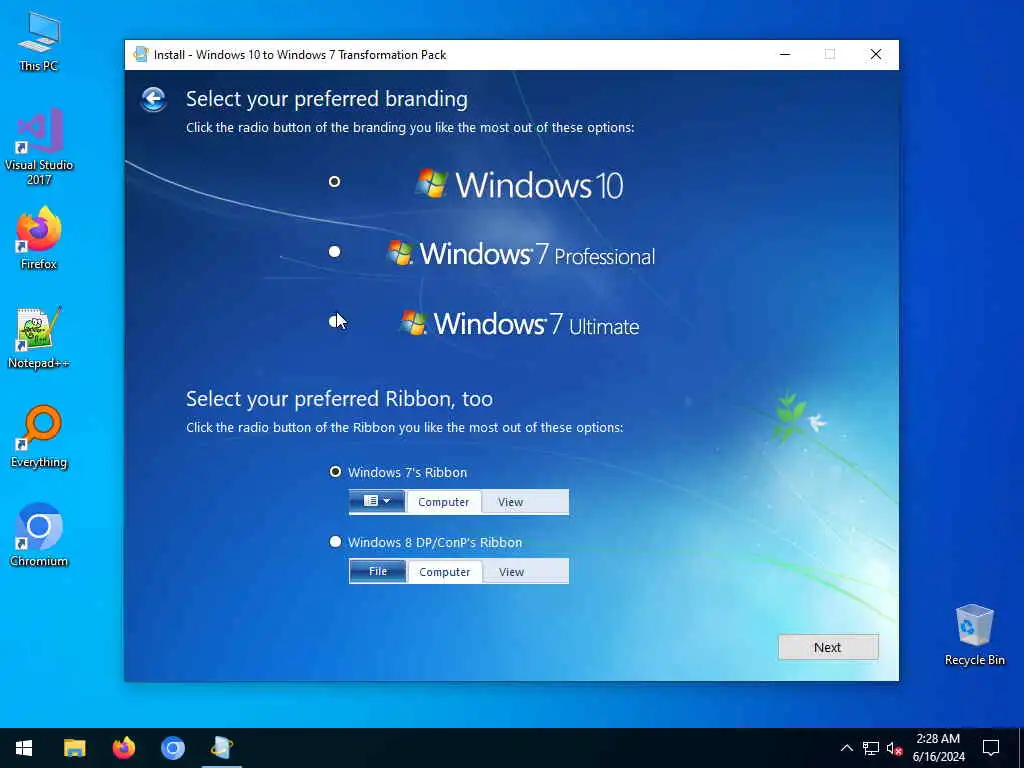Select the Recycle Bin desktop icon
1024x768 pixels.
974,635
